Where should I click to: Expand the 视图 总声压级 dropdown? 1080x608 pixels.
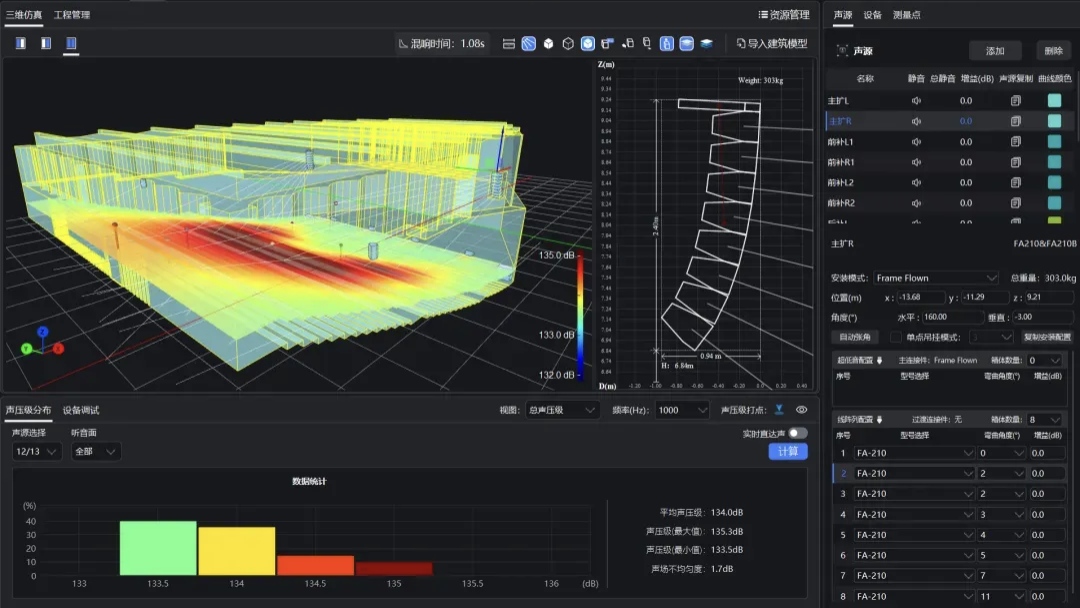[x=563, y=409]
